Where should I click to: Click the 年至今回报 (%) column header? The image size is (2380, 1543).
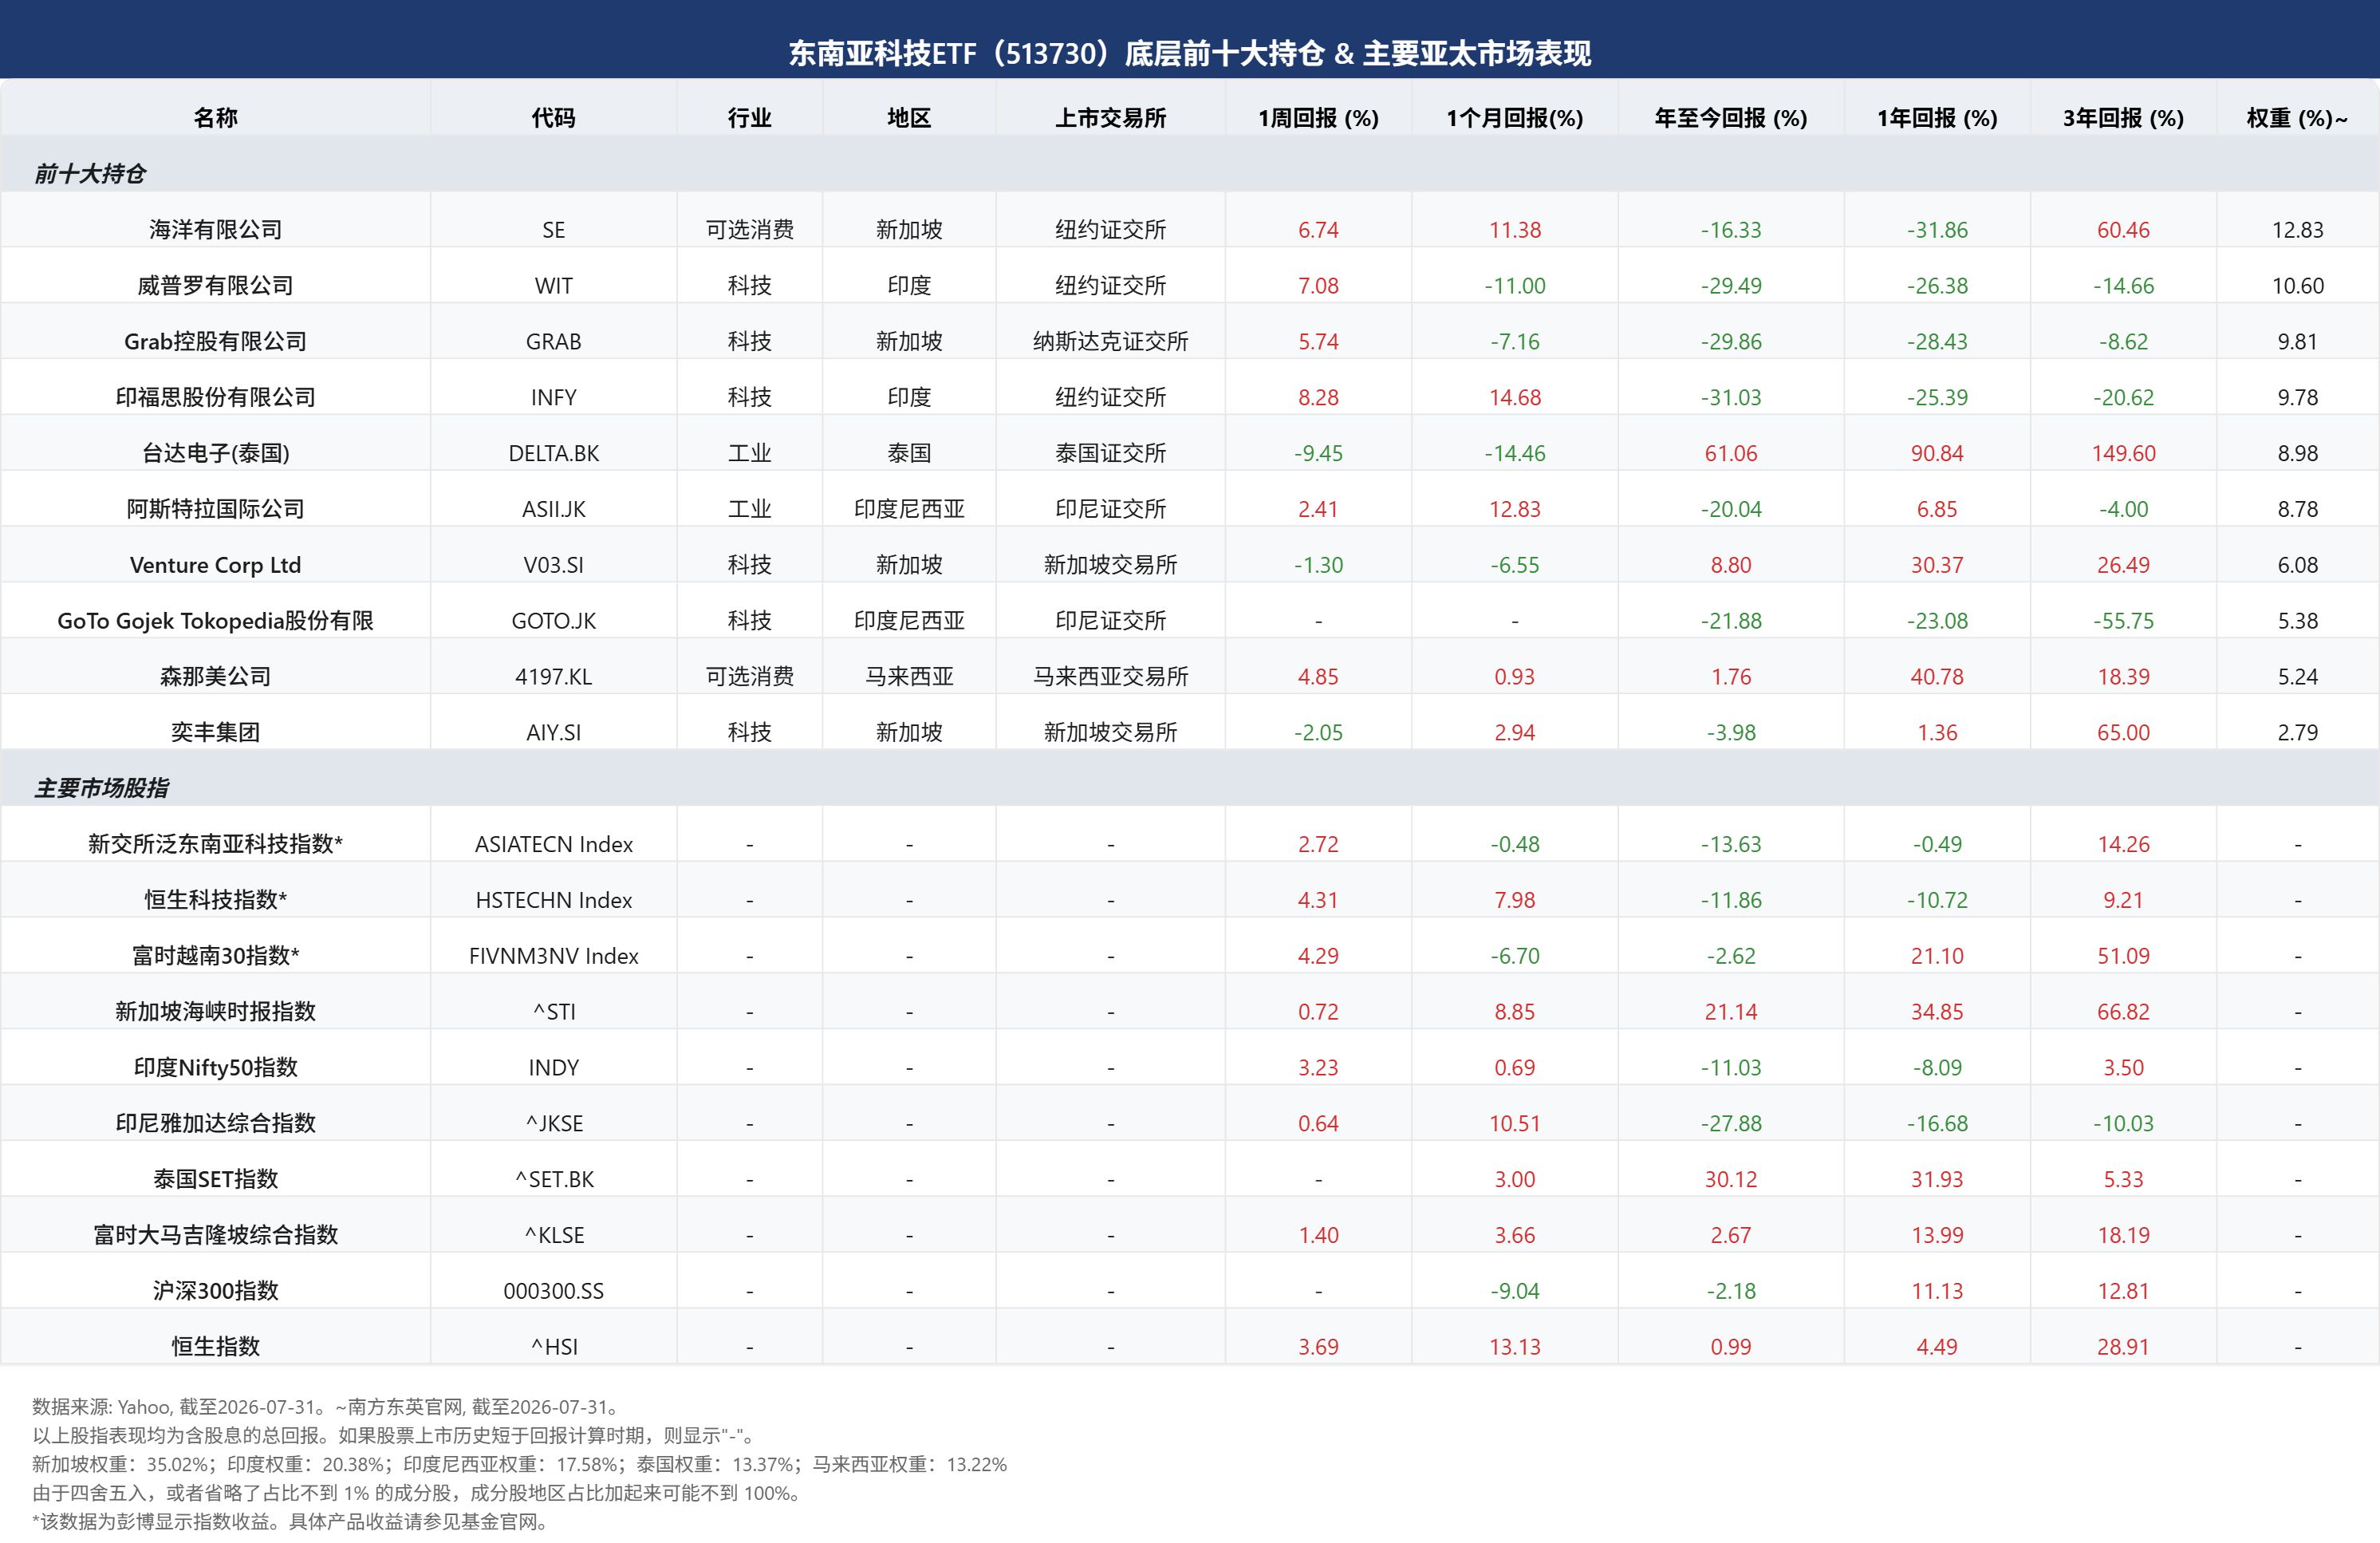(1730, 118)
